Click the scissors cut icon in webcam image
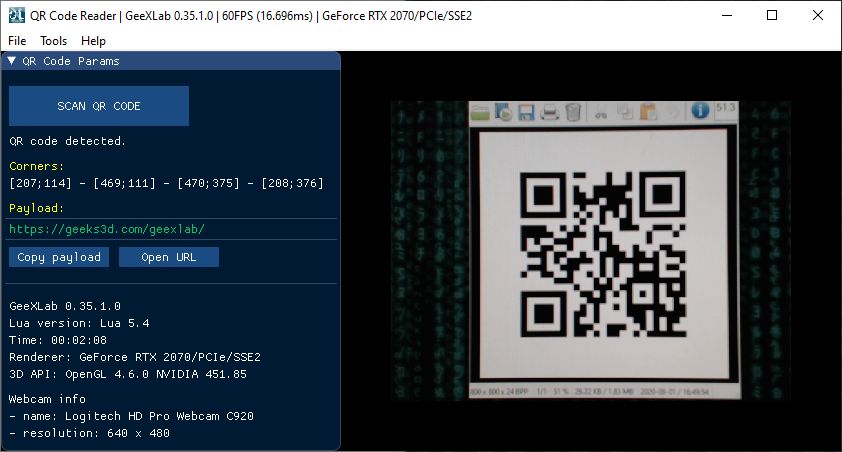842x452 pixels. pyautogui.click(x=601, y=113)
